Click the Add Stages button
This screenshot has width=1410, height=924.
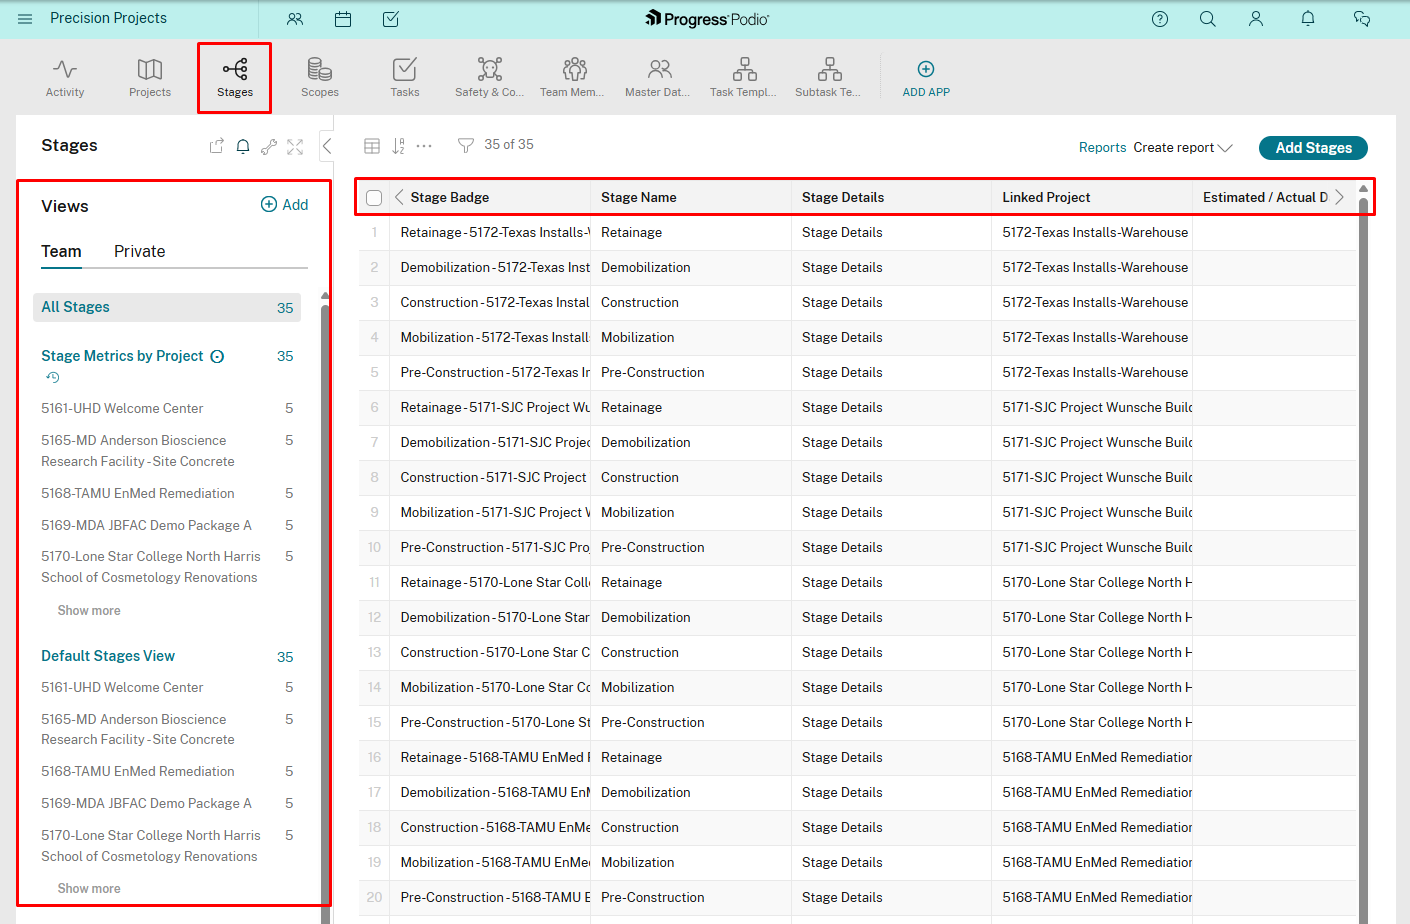pyautogui.click(x=1313, y=147)
